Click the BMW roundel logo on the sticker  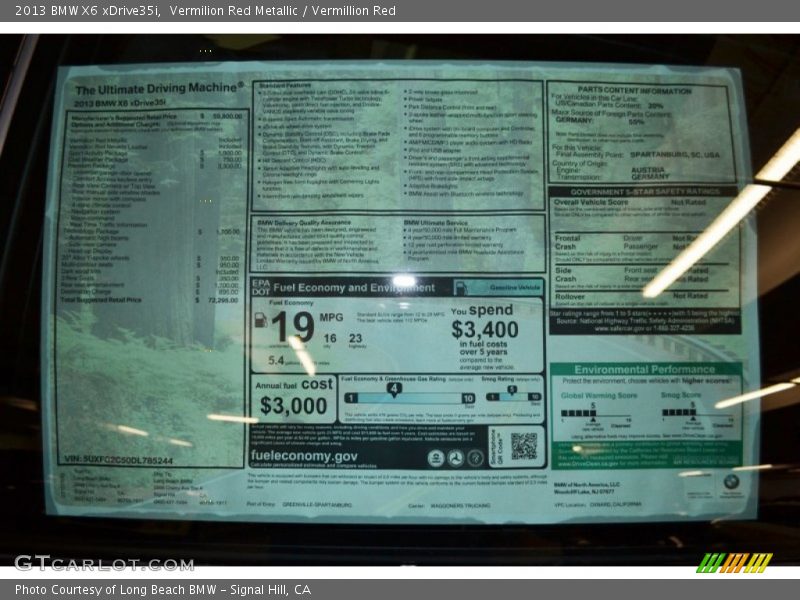(731, 481)
